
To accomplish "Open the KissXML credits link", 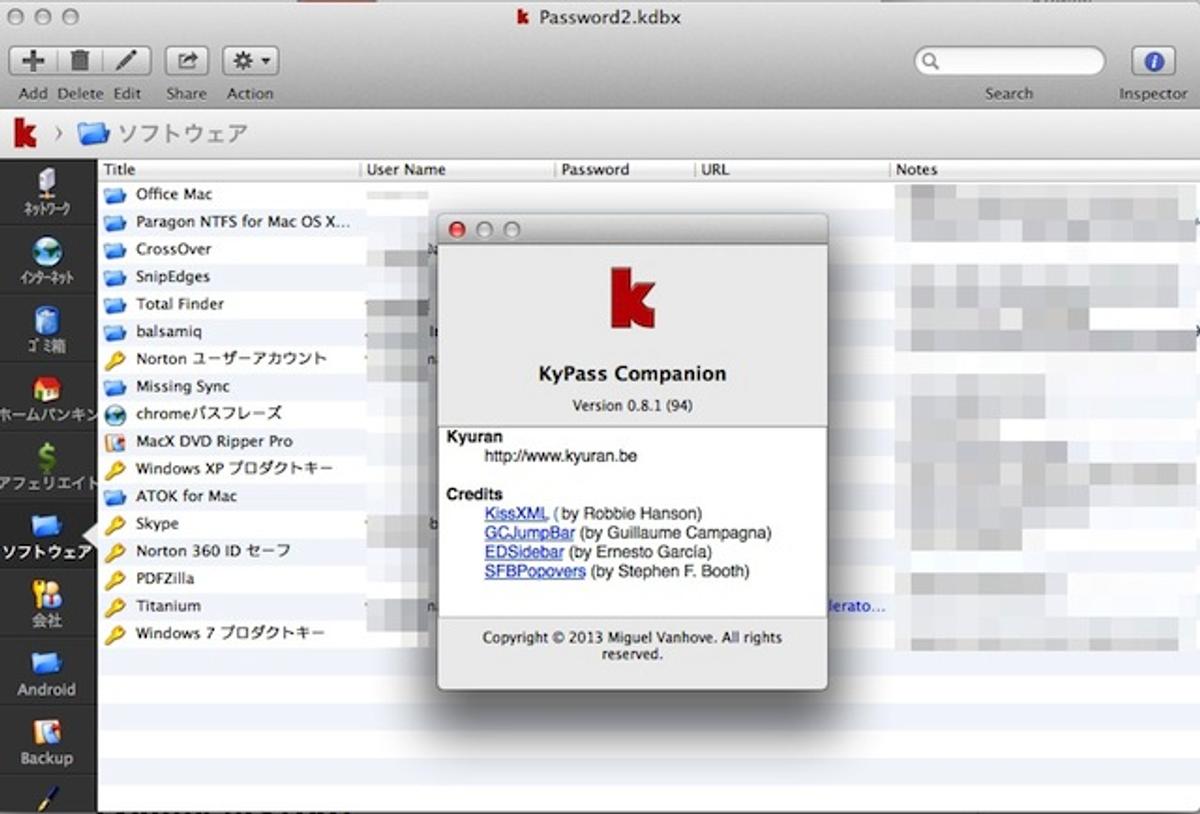I will [516, 513].
